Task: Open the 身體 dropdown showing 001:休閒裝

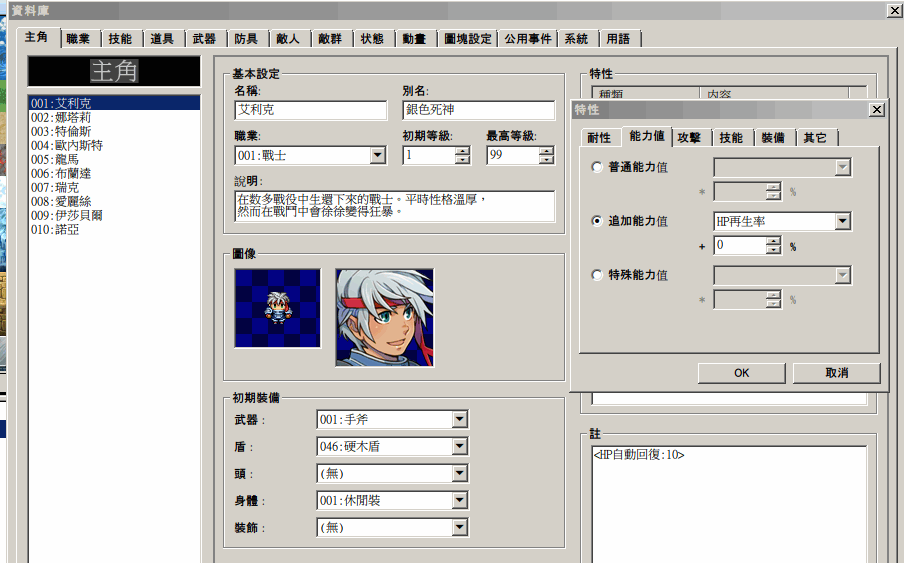Action: coord(392,500)
